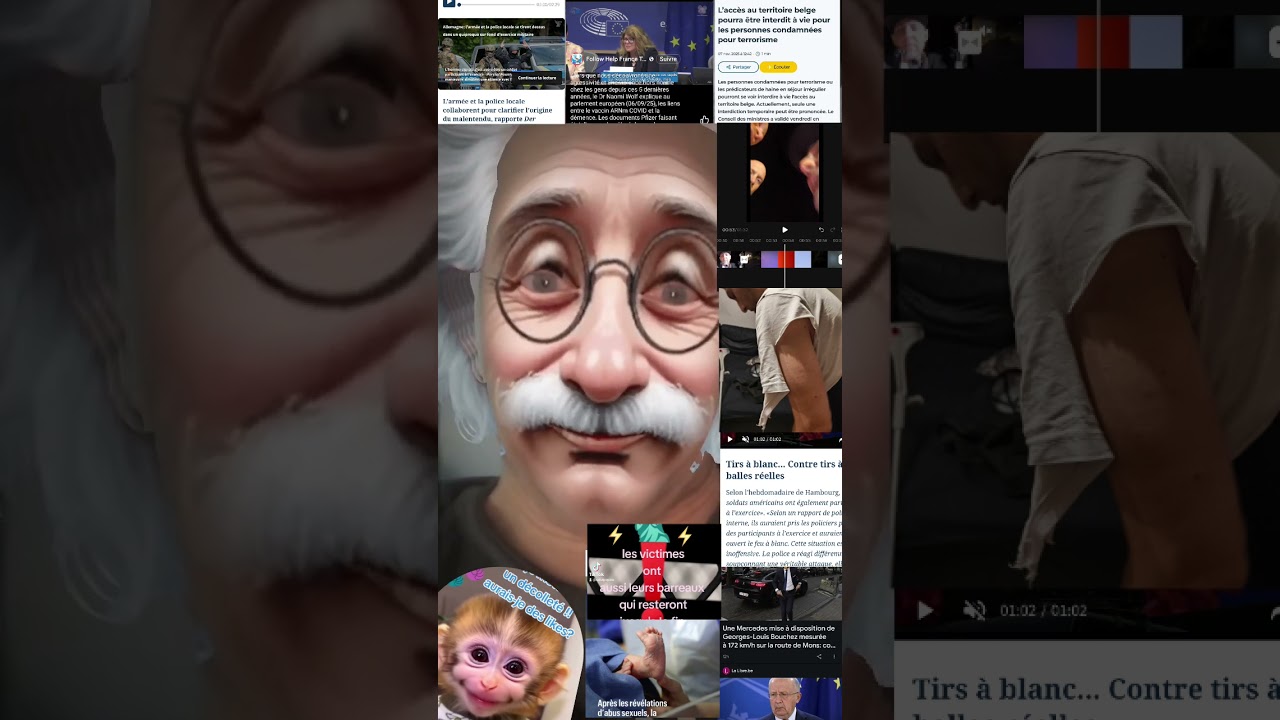Open the three-dot menu on the Mercedes article card
This screenshot has height=720, width=1280.
coord(834,657)
